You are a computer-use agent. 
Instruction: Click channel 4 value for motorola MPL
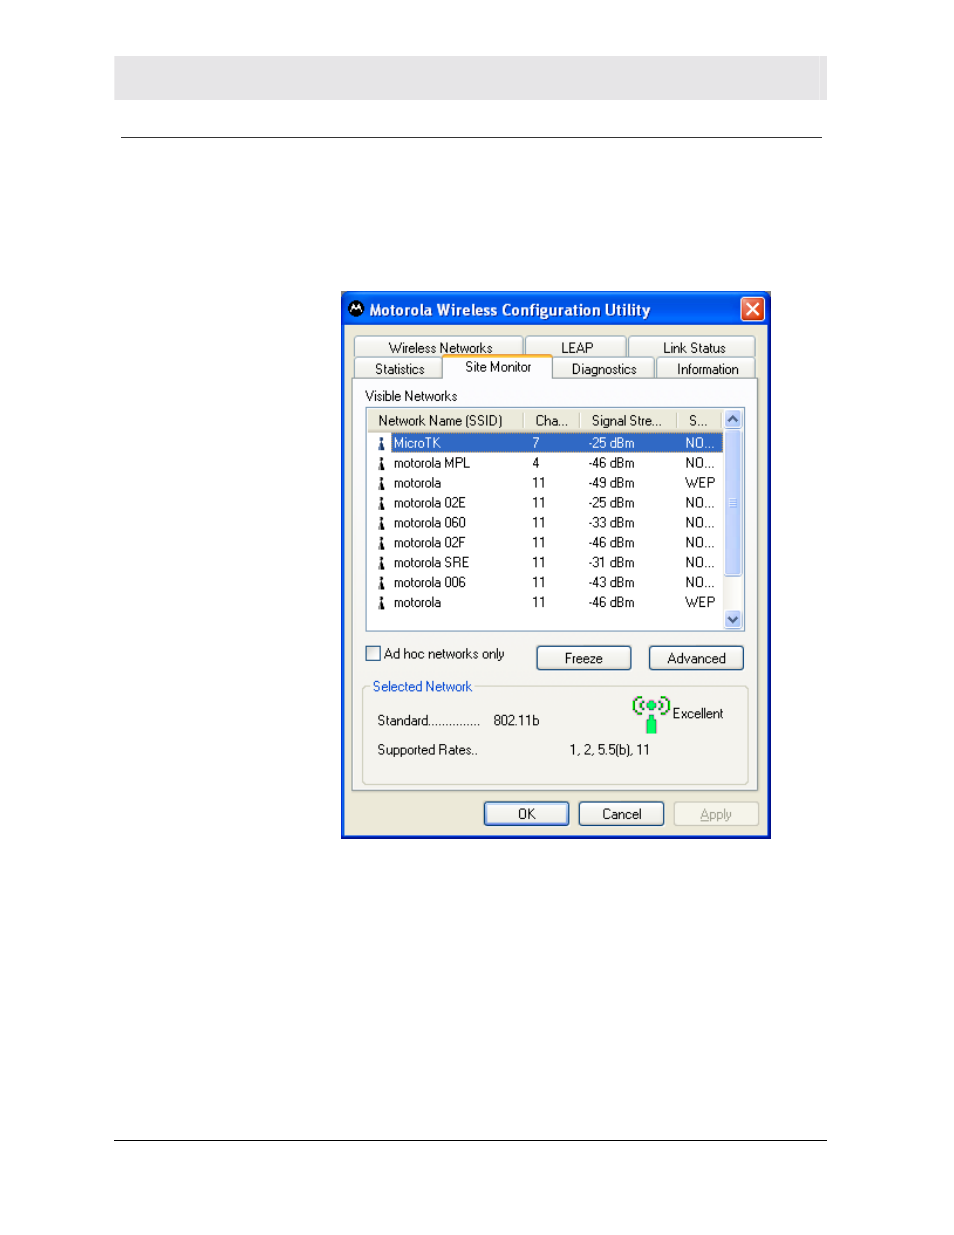click(536, 463)
